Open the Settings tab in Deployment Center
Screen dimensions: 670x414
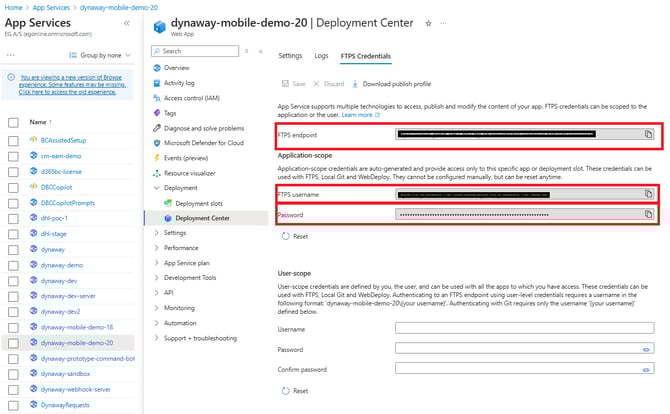coord(290,56)
